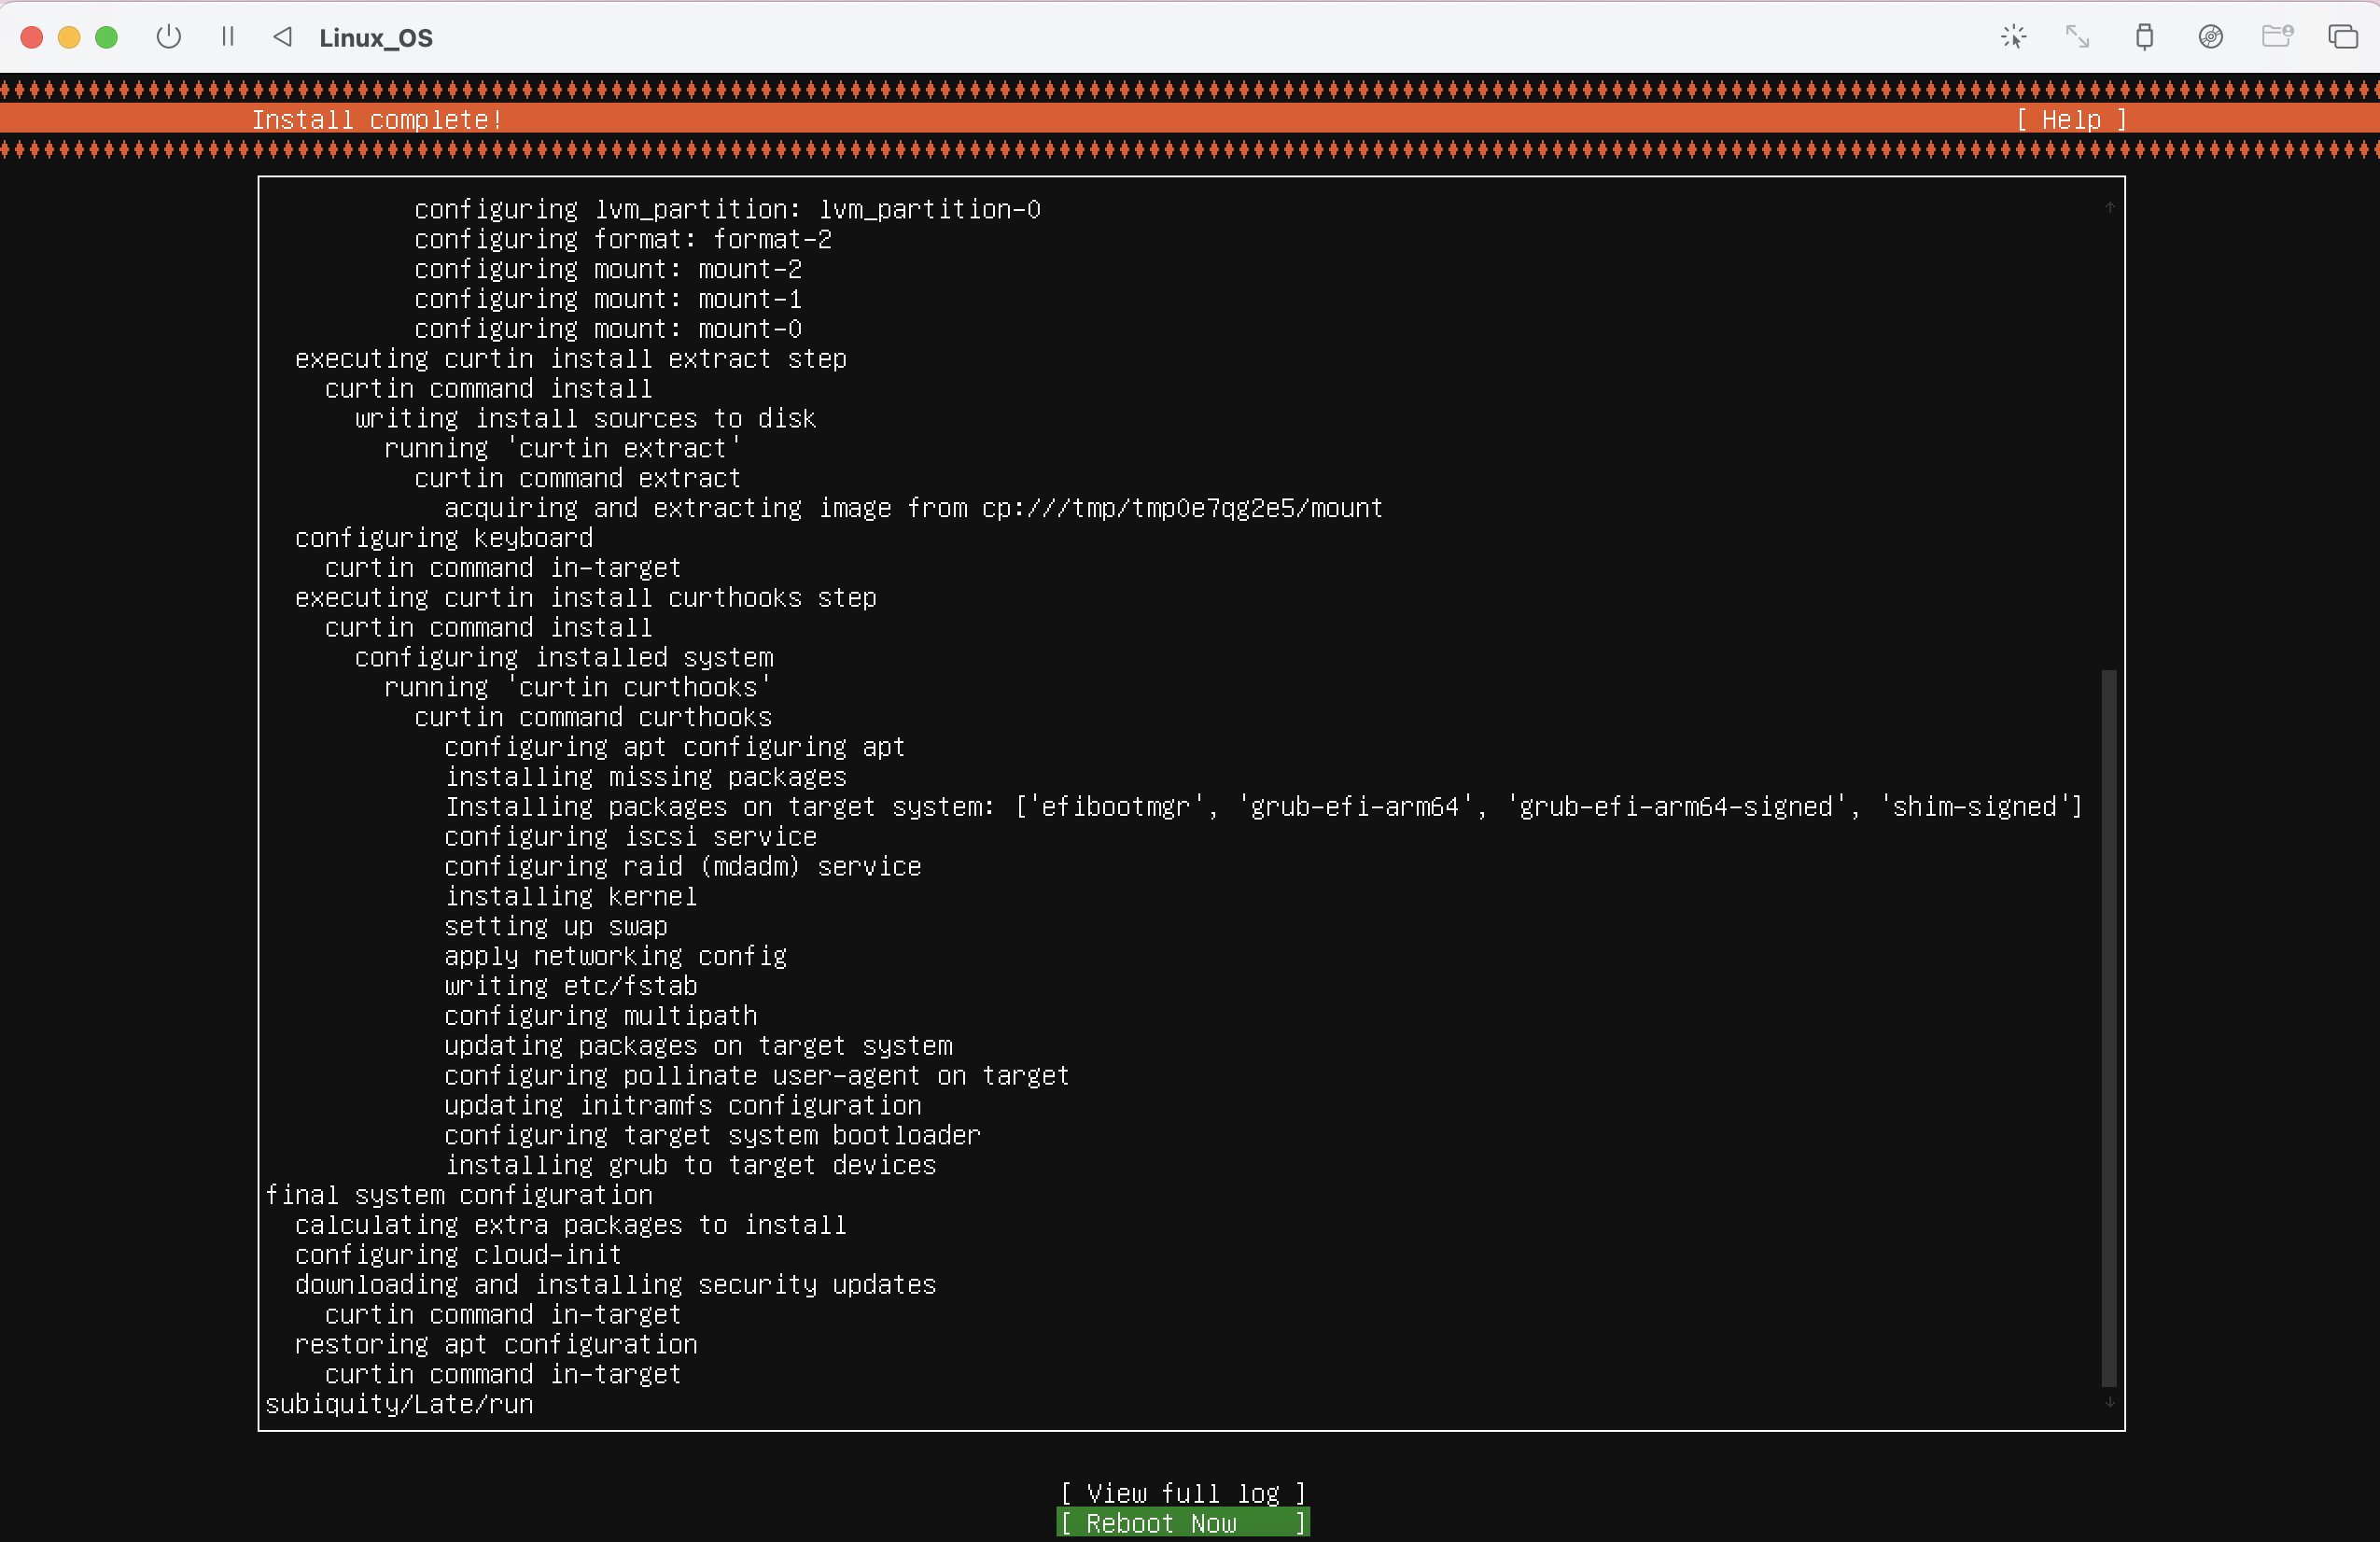The image size is (2380, 1542).
Task: Pause the virtual machine
Action: pyautogui.click(x=228, y=37)
